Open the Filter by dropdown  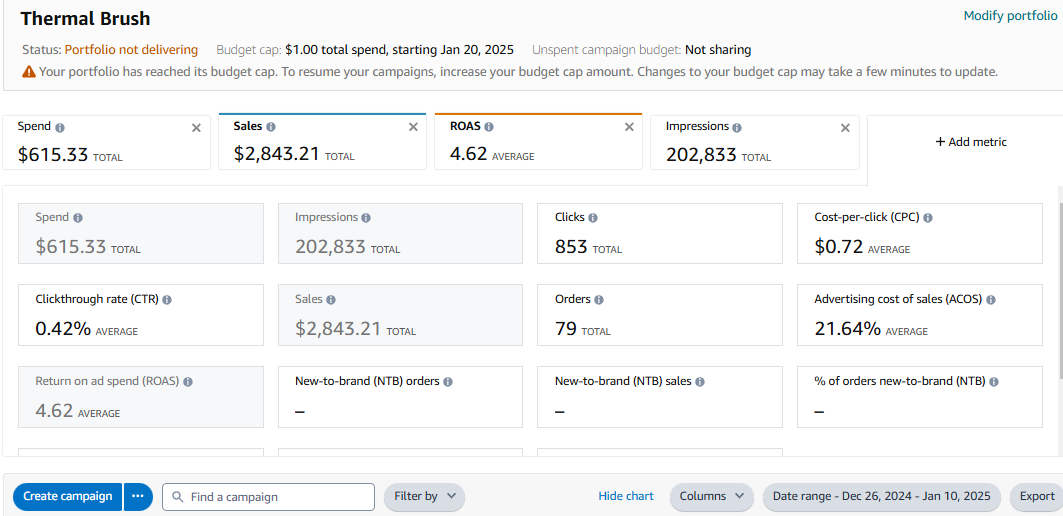pos(424,496)
